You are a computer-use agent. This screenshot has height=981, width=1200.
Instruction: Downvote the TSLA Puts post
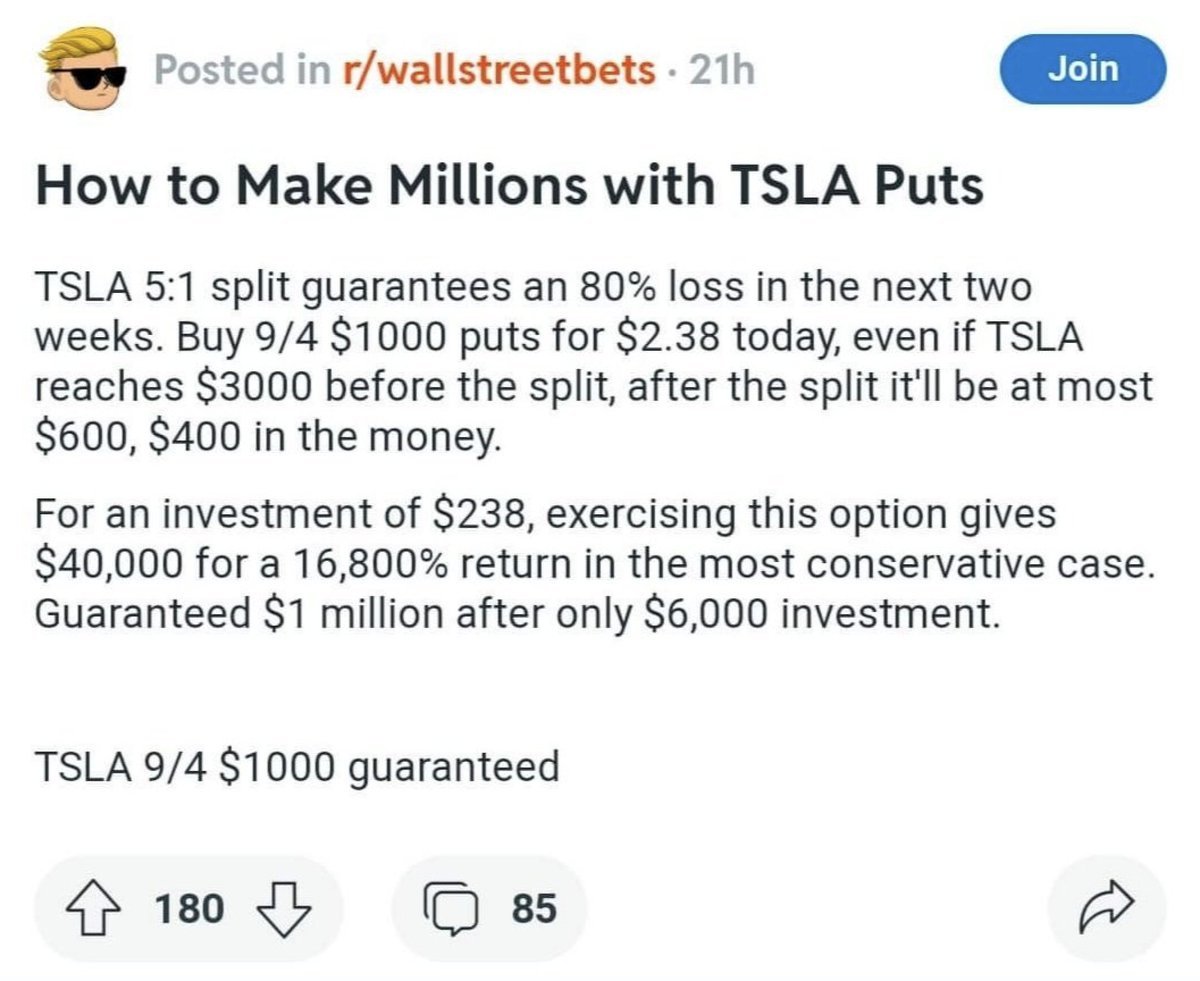point(287,909)
